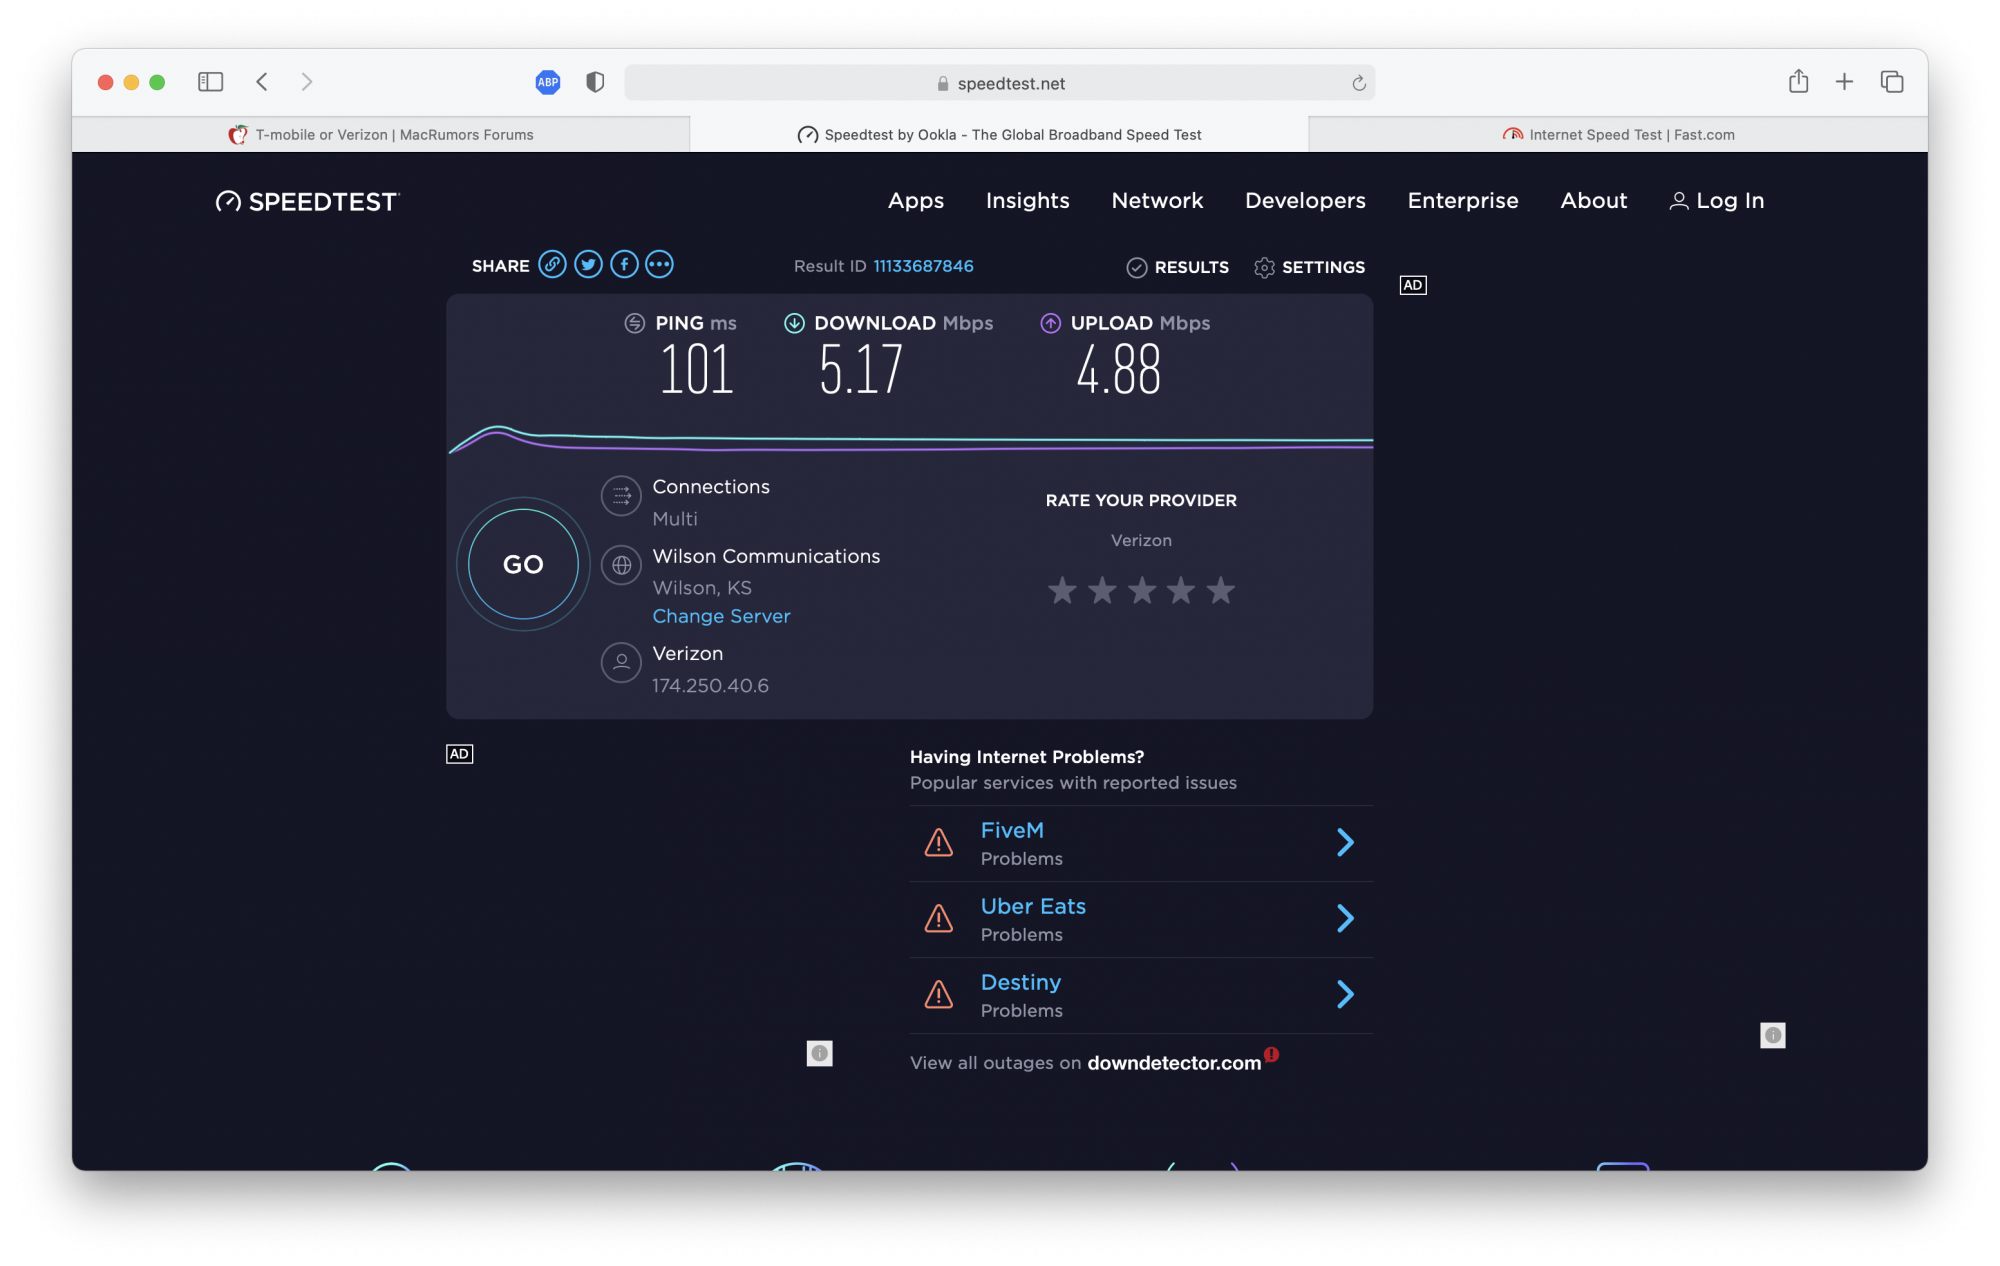Start a new test with GO
The height and width of the screenshot is (1266, 2000).
pos(523,564)
